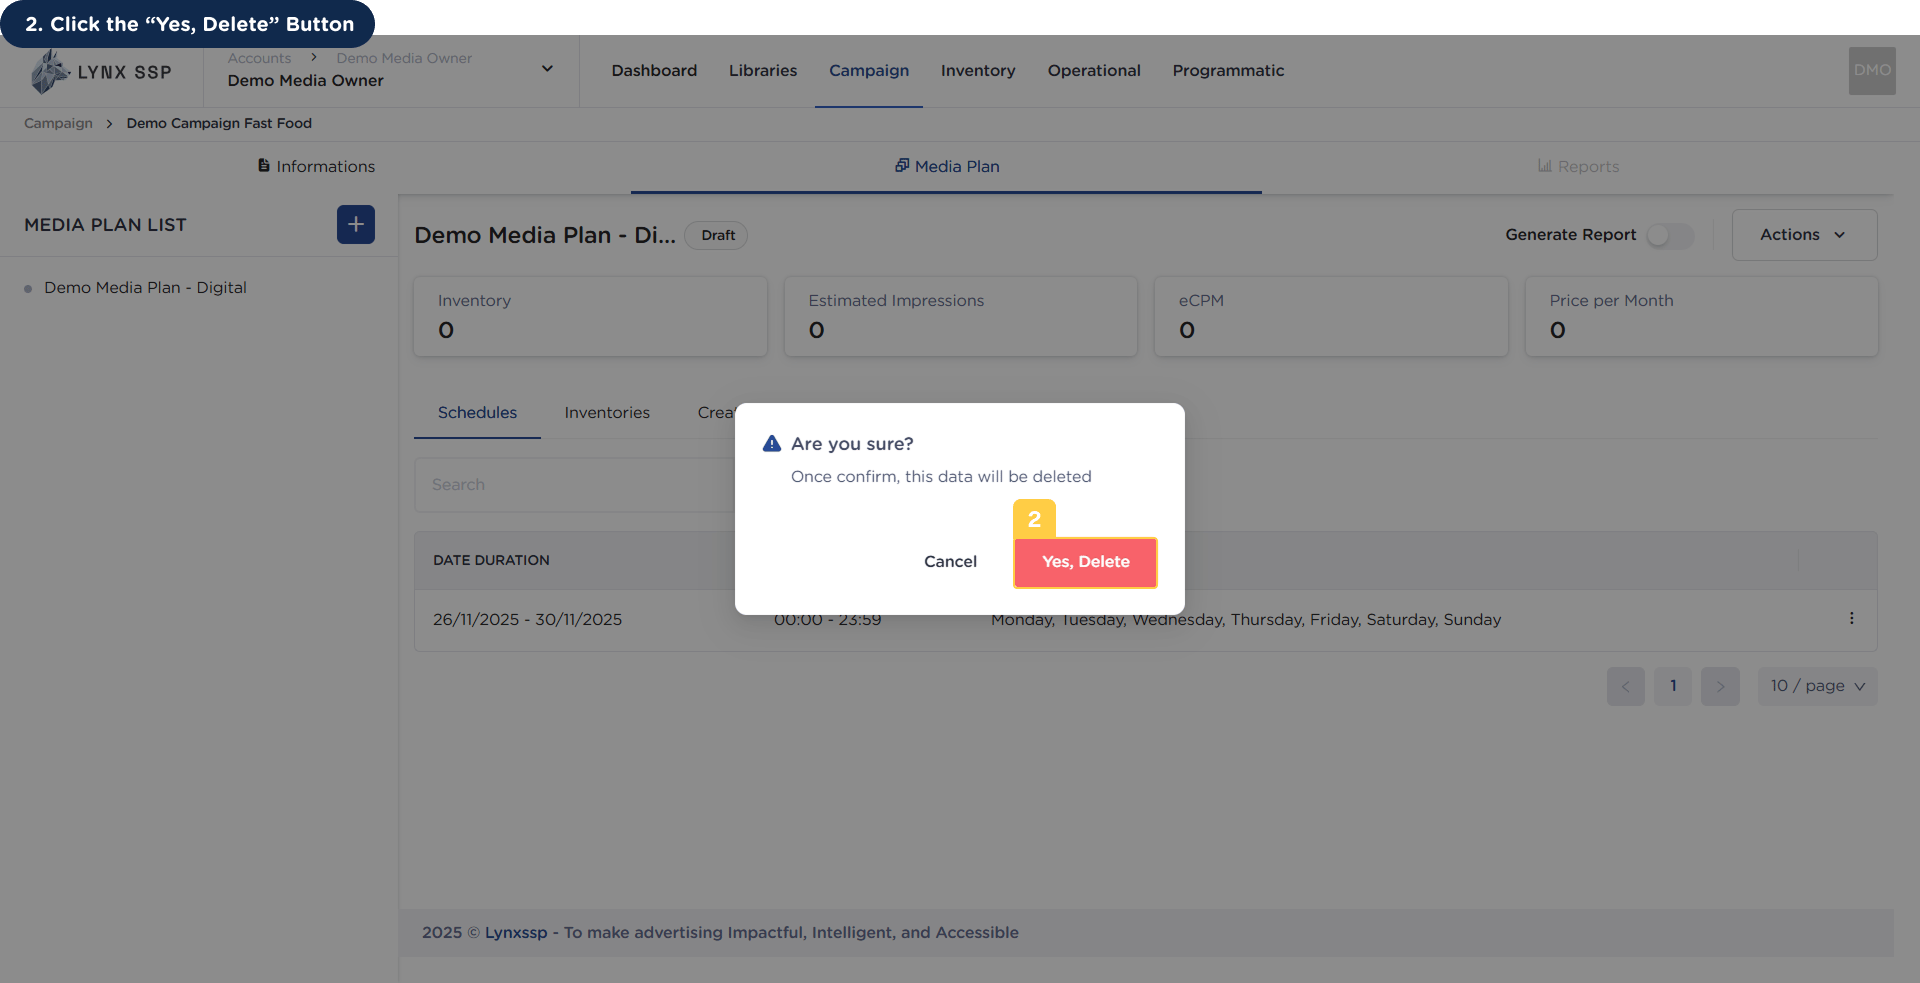Image resolution: width=1920 pixels, height=983 pixels.
Task: Go to next page arrow
Action: tap(1720, 686)
